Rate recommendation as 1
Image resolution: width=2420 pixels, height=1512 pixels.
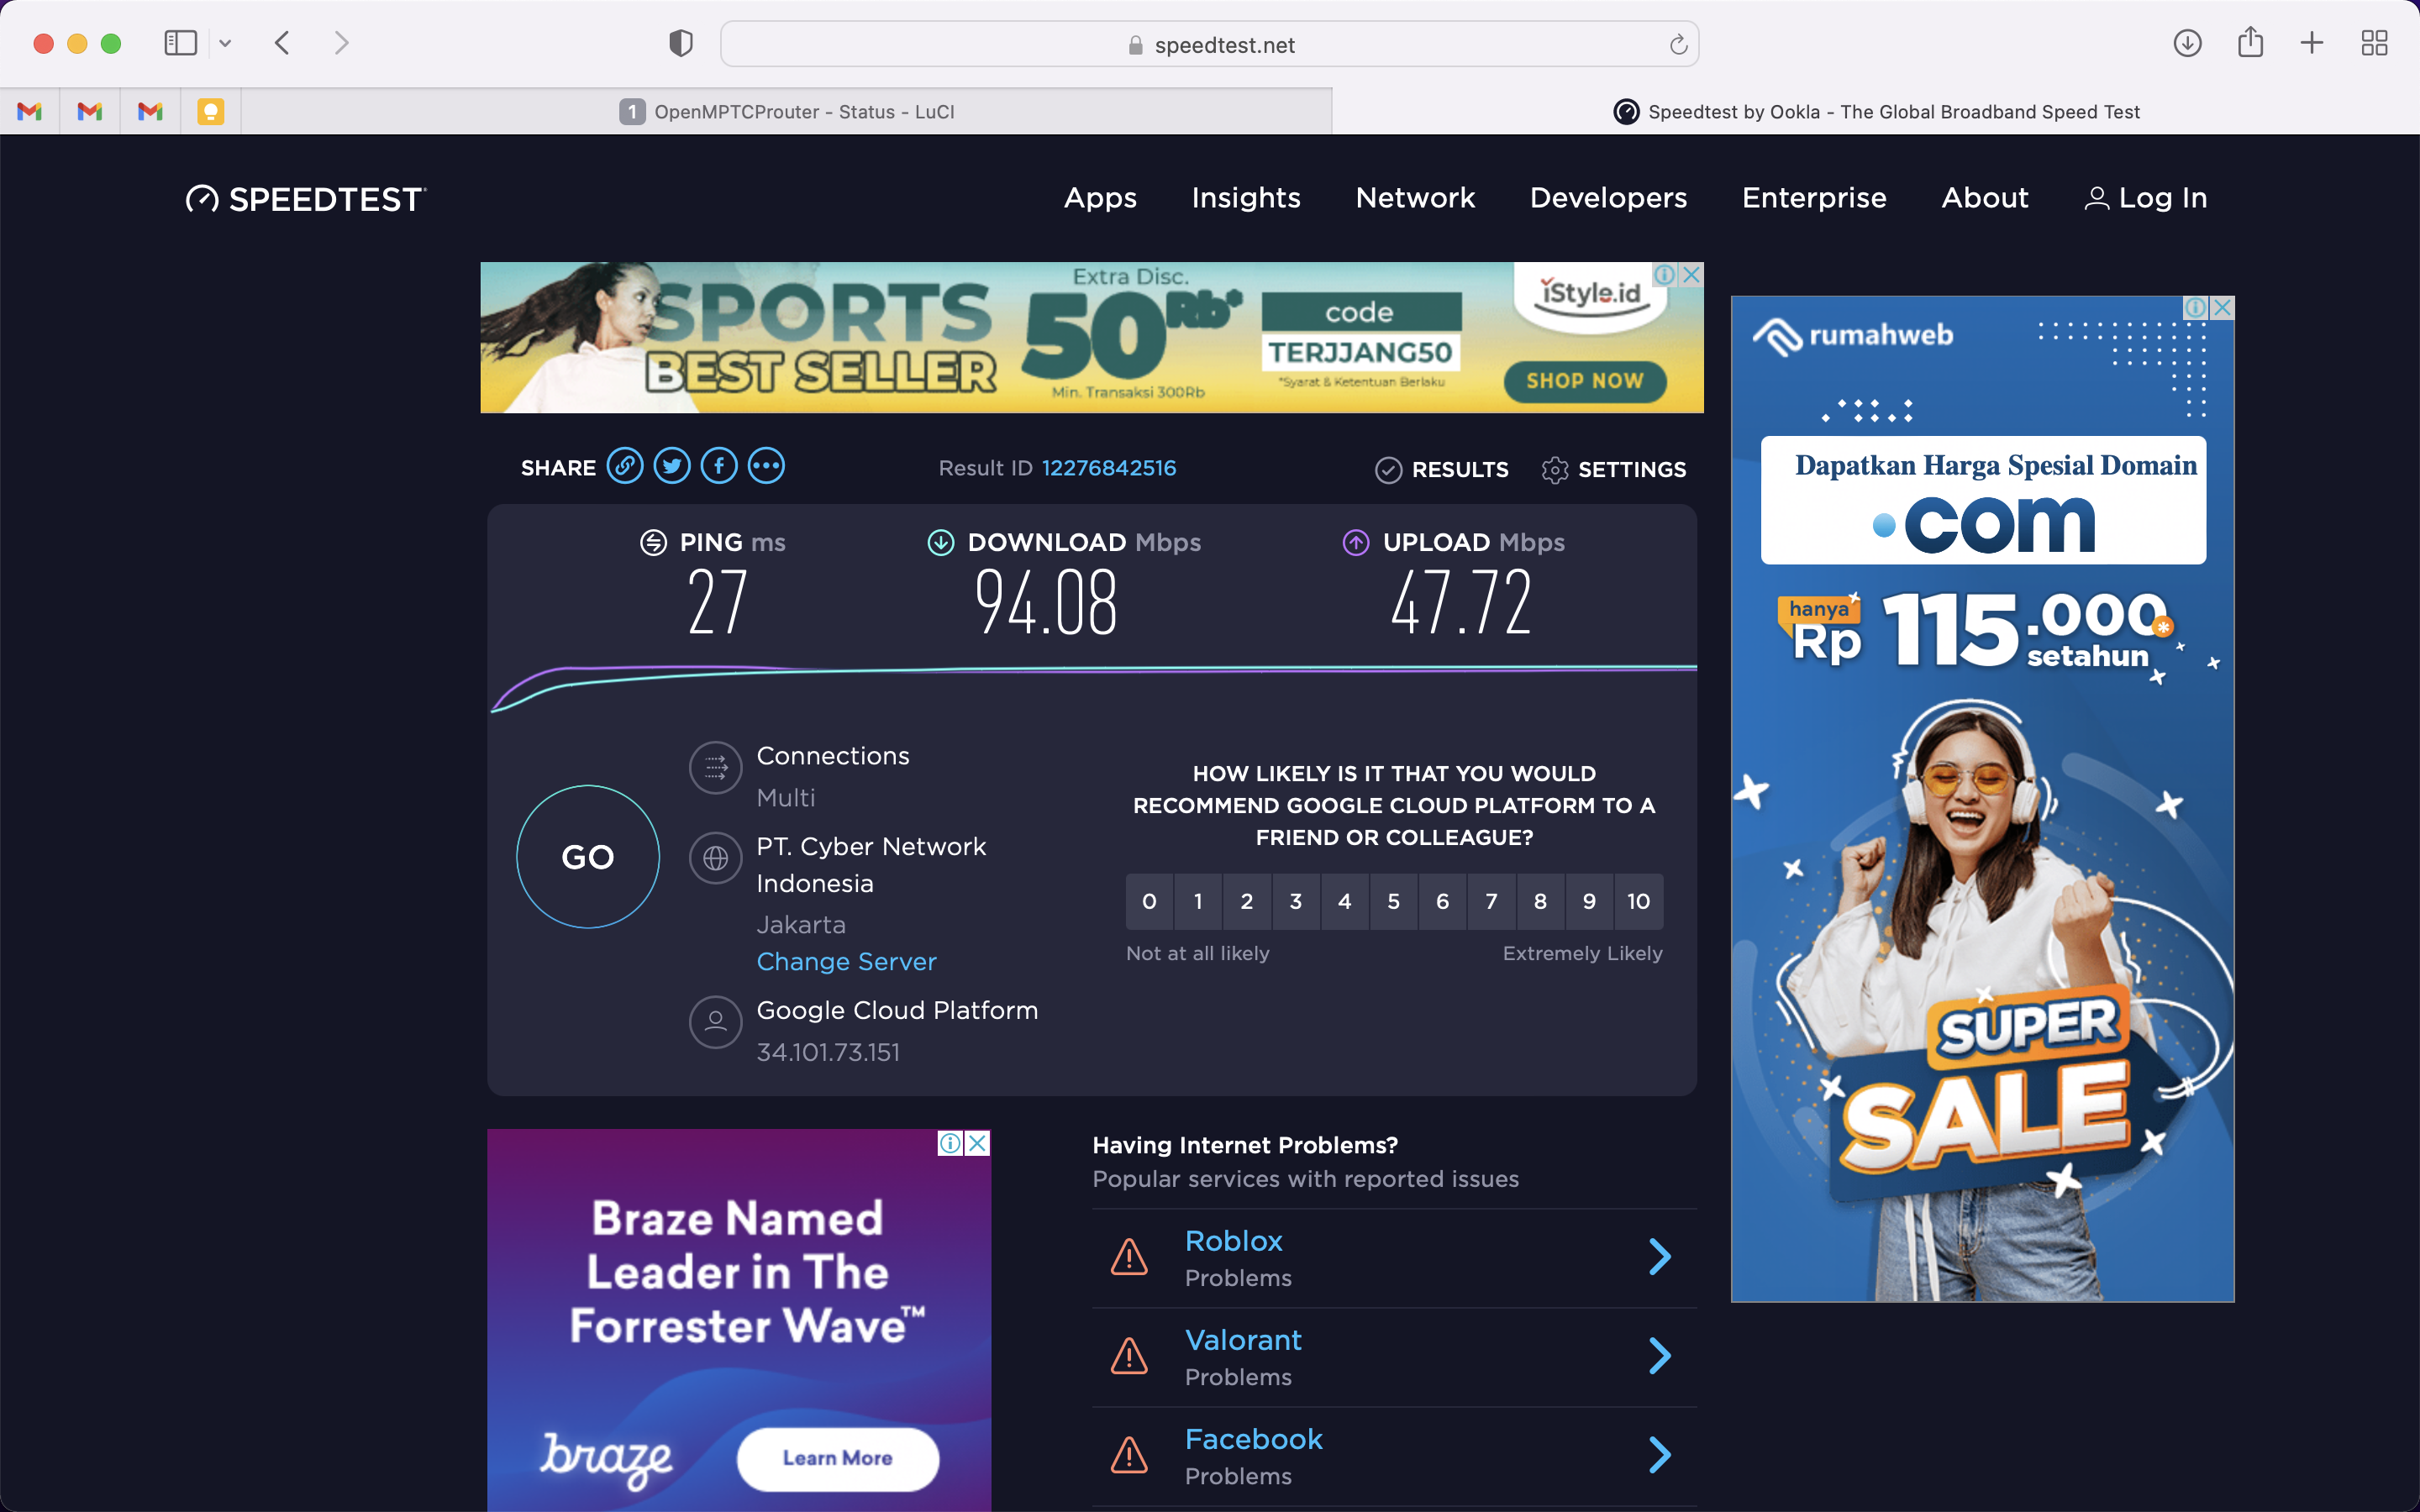pos(1198,901)
